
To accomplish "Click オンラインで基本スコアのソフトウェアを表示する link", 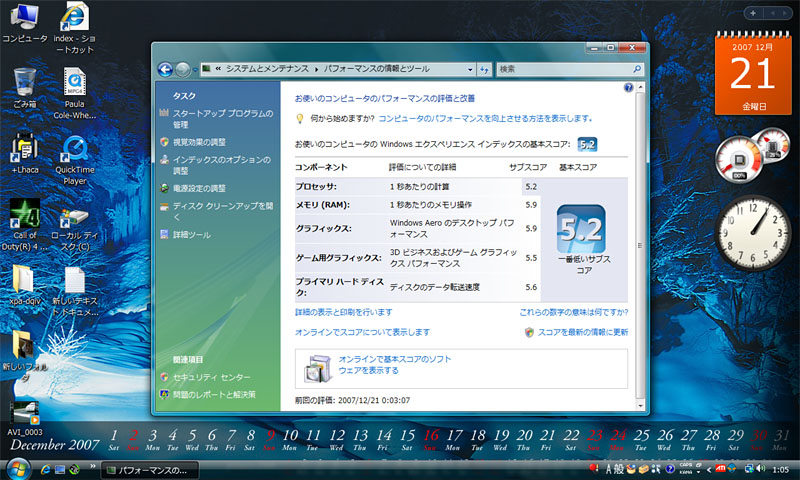I will point(395,364).
